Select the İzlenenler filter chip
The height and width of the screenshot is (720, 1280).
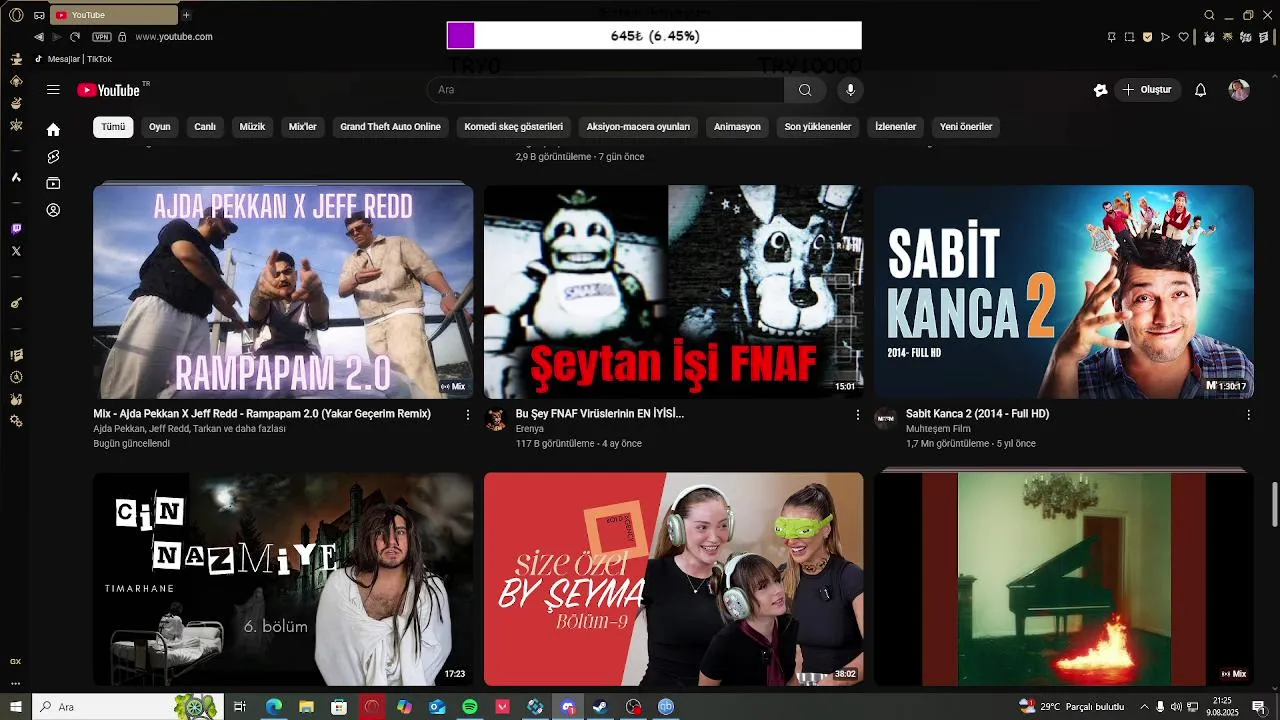tap(895, 127)
